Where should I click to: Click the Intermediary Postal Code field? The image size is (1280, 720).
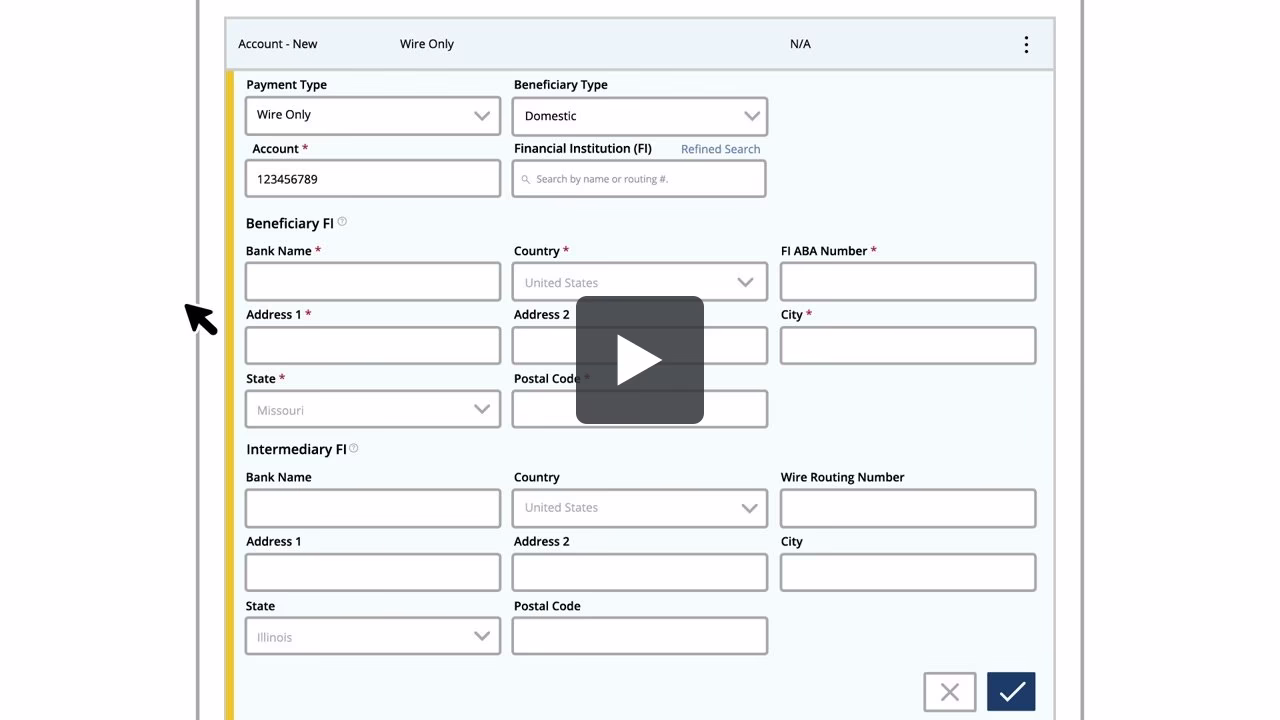click(639, 636)
